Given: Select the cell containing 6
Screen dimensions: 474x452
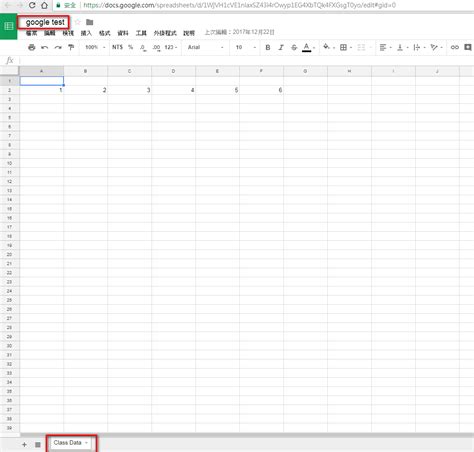Looking at the screenshot, I should (262, 90).
